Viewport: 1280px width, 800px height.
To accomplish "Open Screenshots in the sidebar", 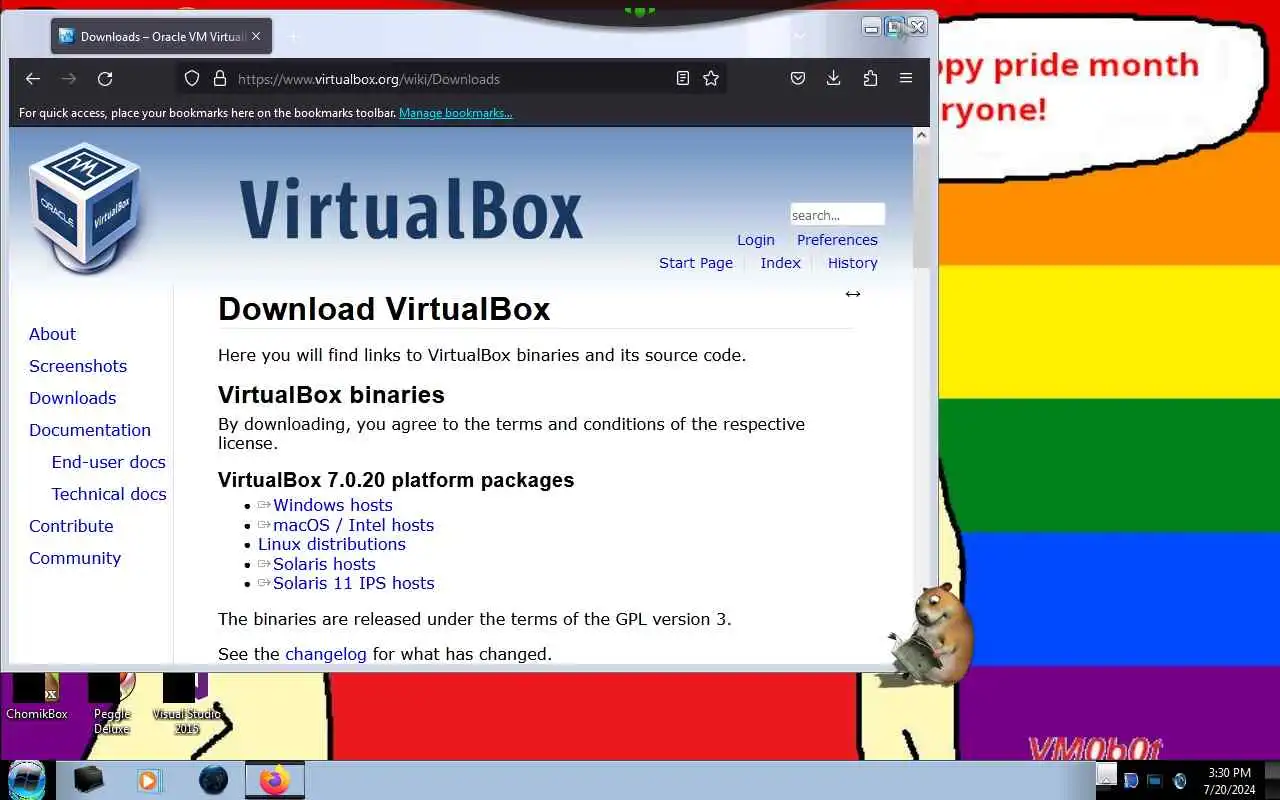I will click(x=78, y=366).
